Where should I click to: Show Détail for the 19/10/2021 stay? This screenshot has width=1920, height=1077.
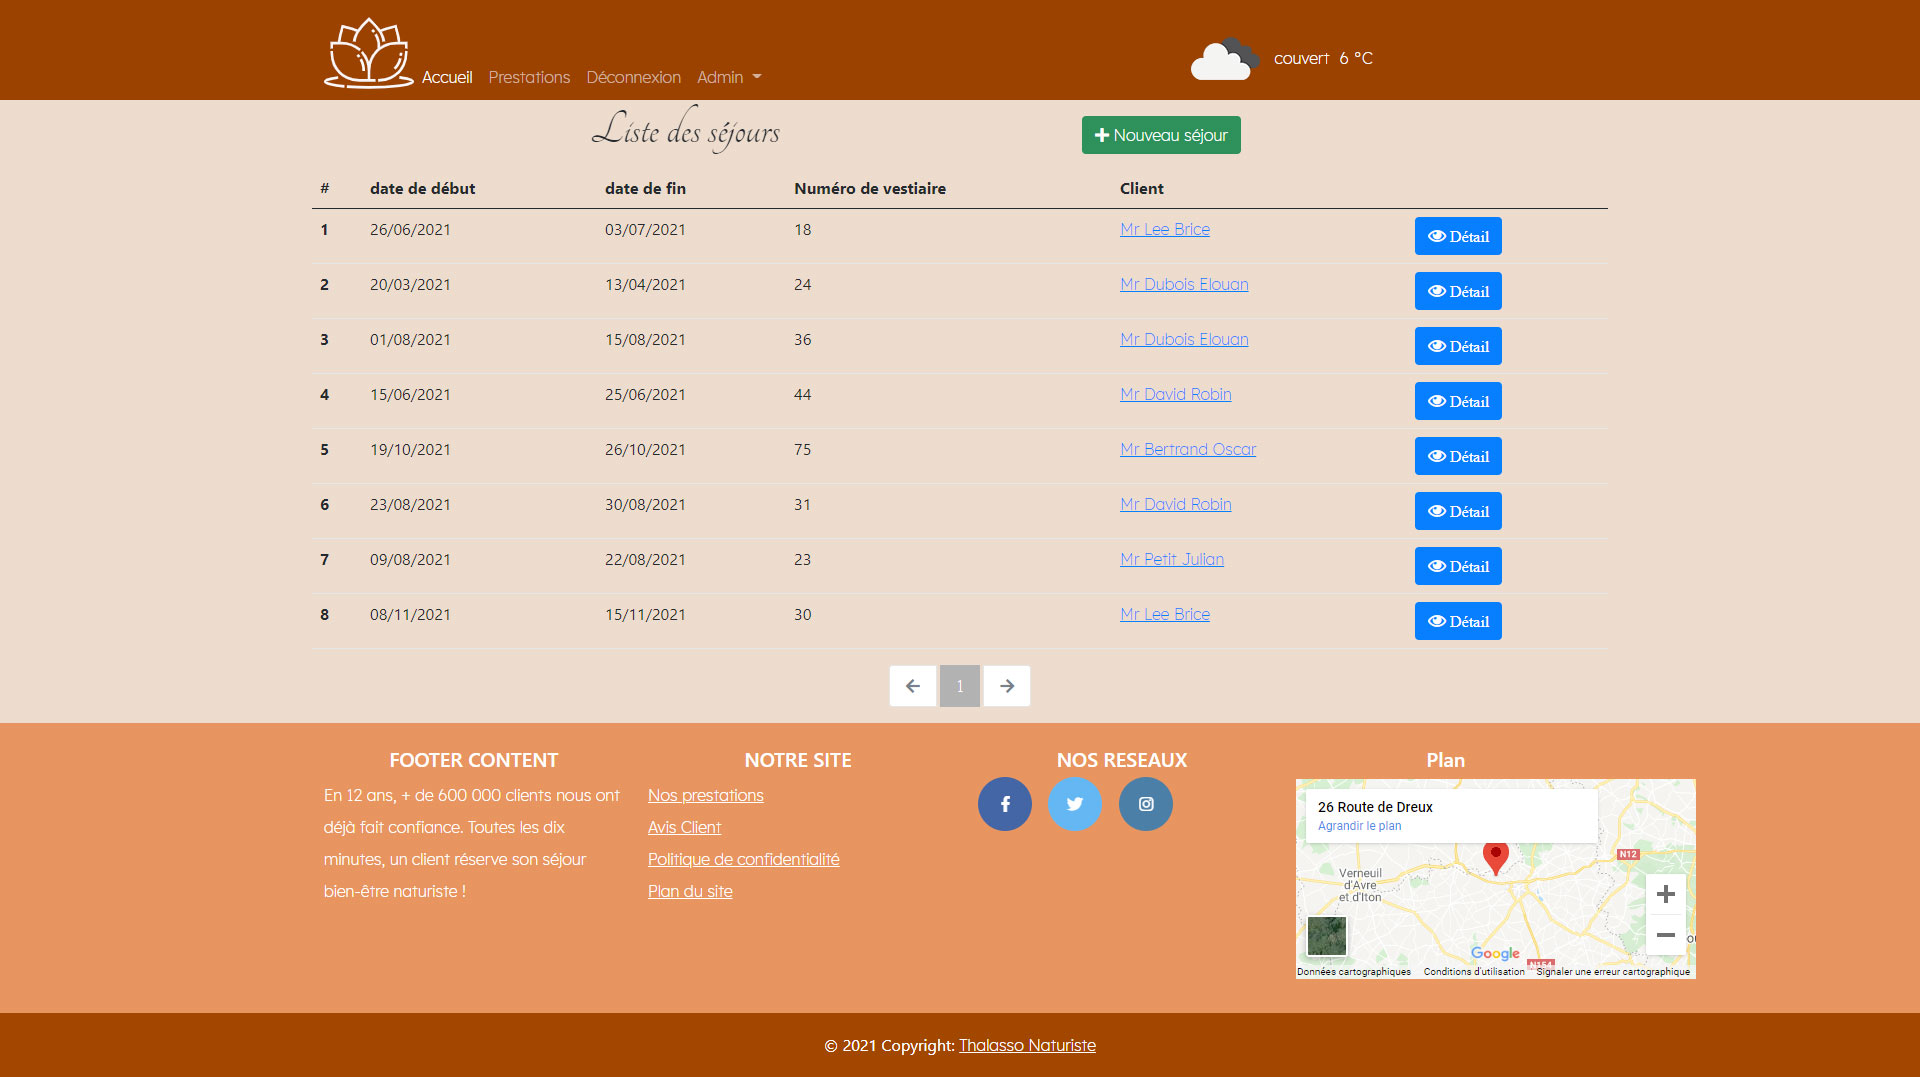pyautogui.click(x=1458, y=456)
